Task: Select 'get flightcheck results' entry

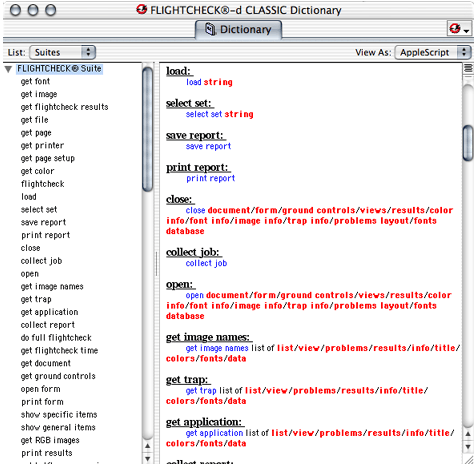Action: [65, 107]
